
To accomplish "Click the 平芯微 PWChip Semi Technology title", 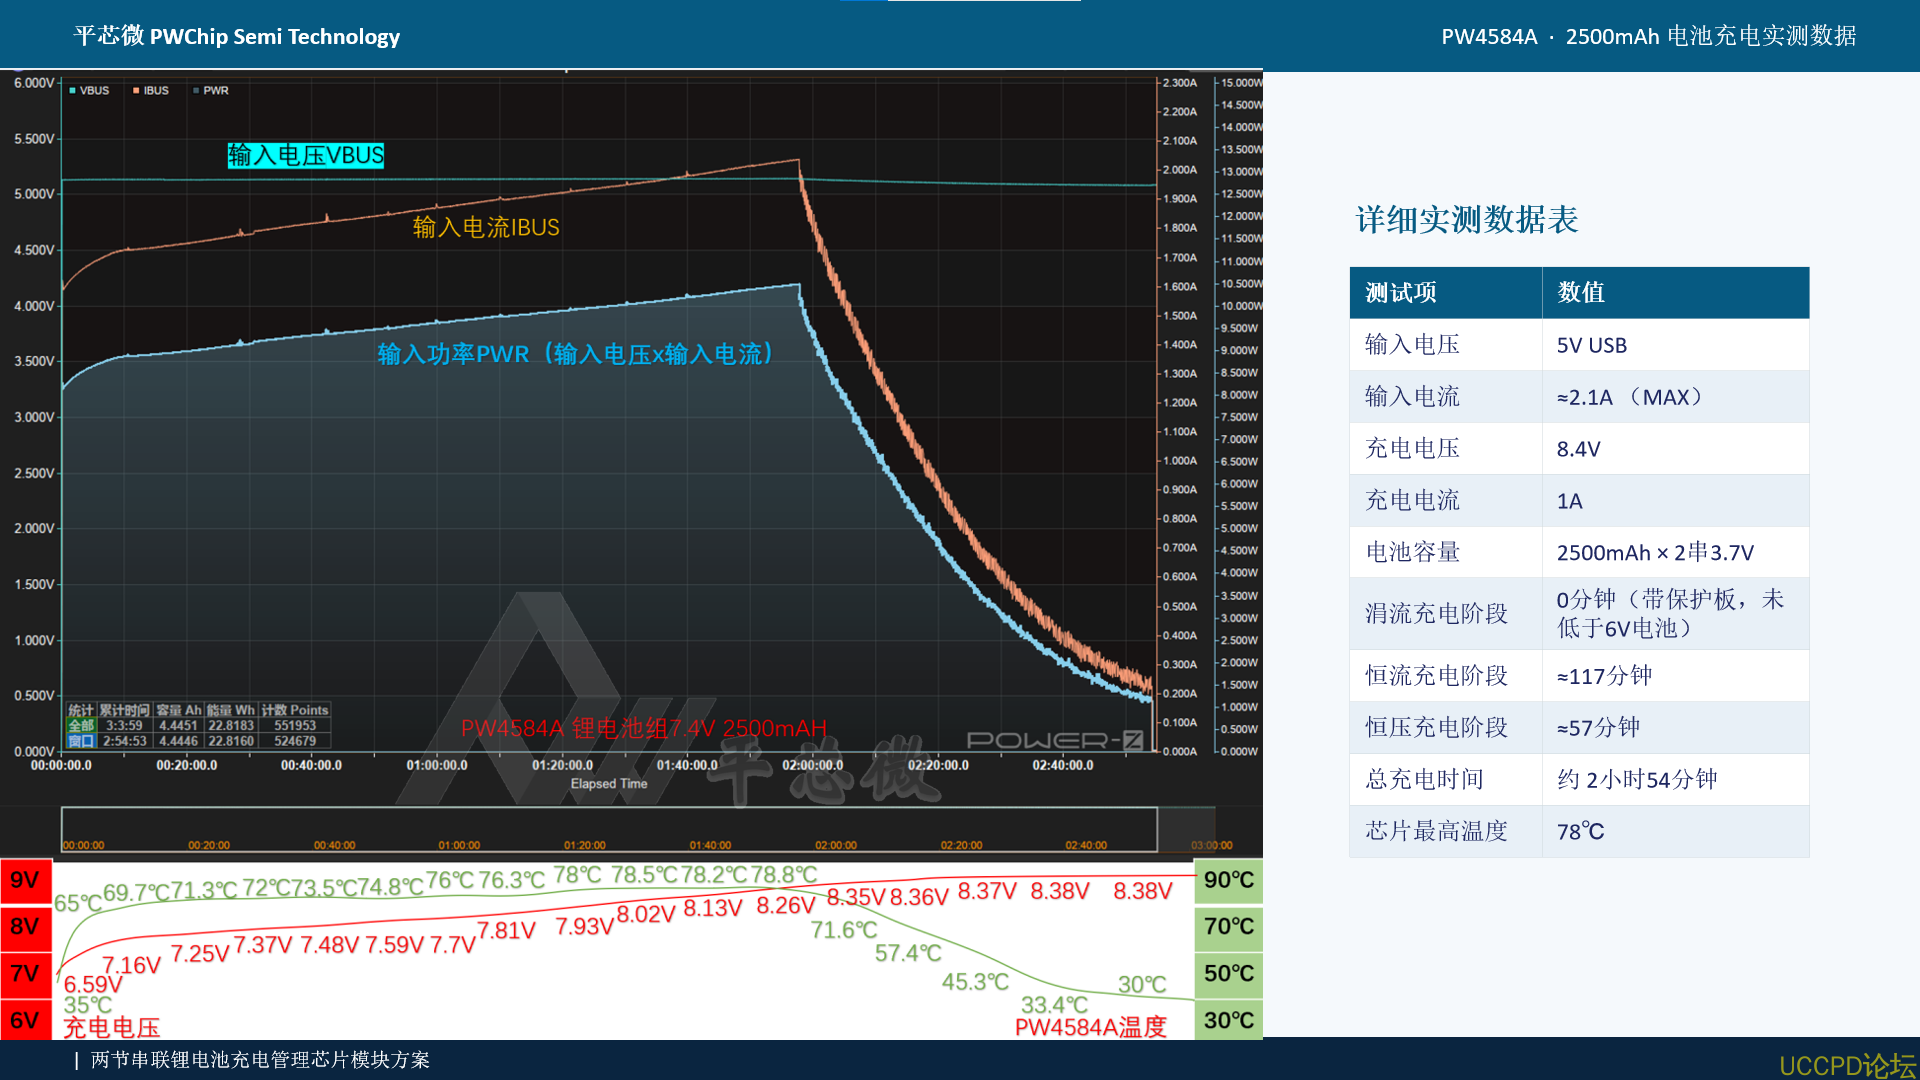I will [x=237, y=37].
